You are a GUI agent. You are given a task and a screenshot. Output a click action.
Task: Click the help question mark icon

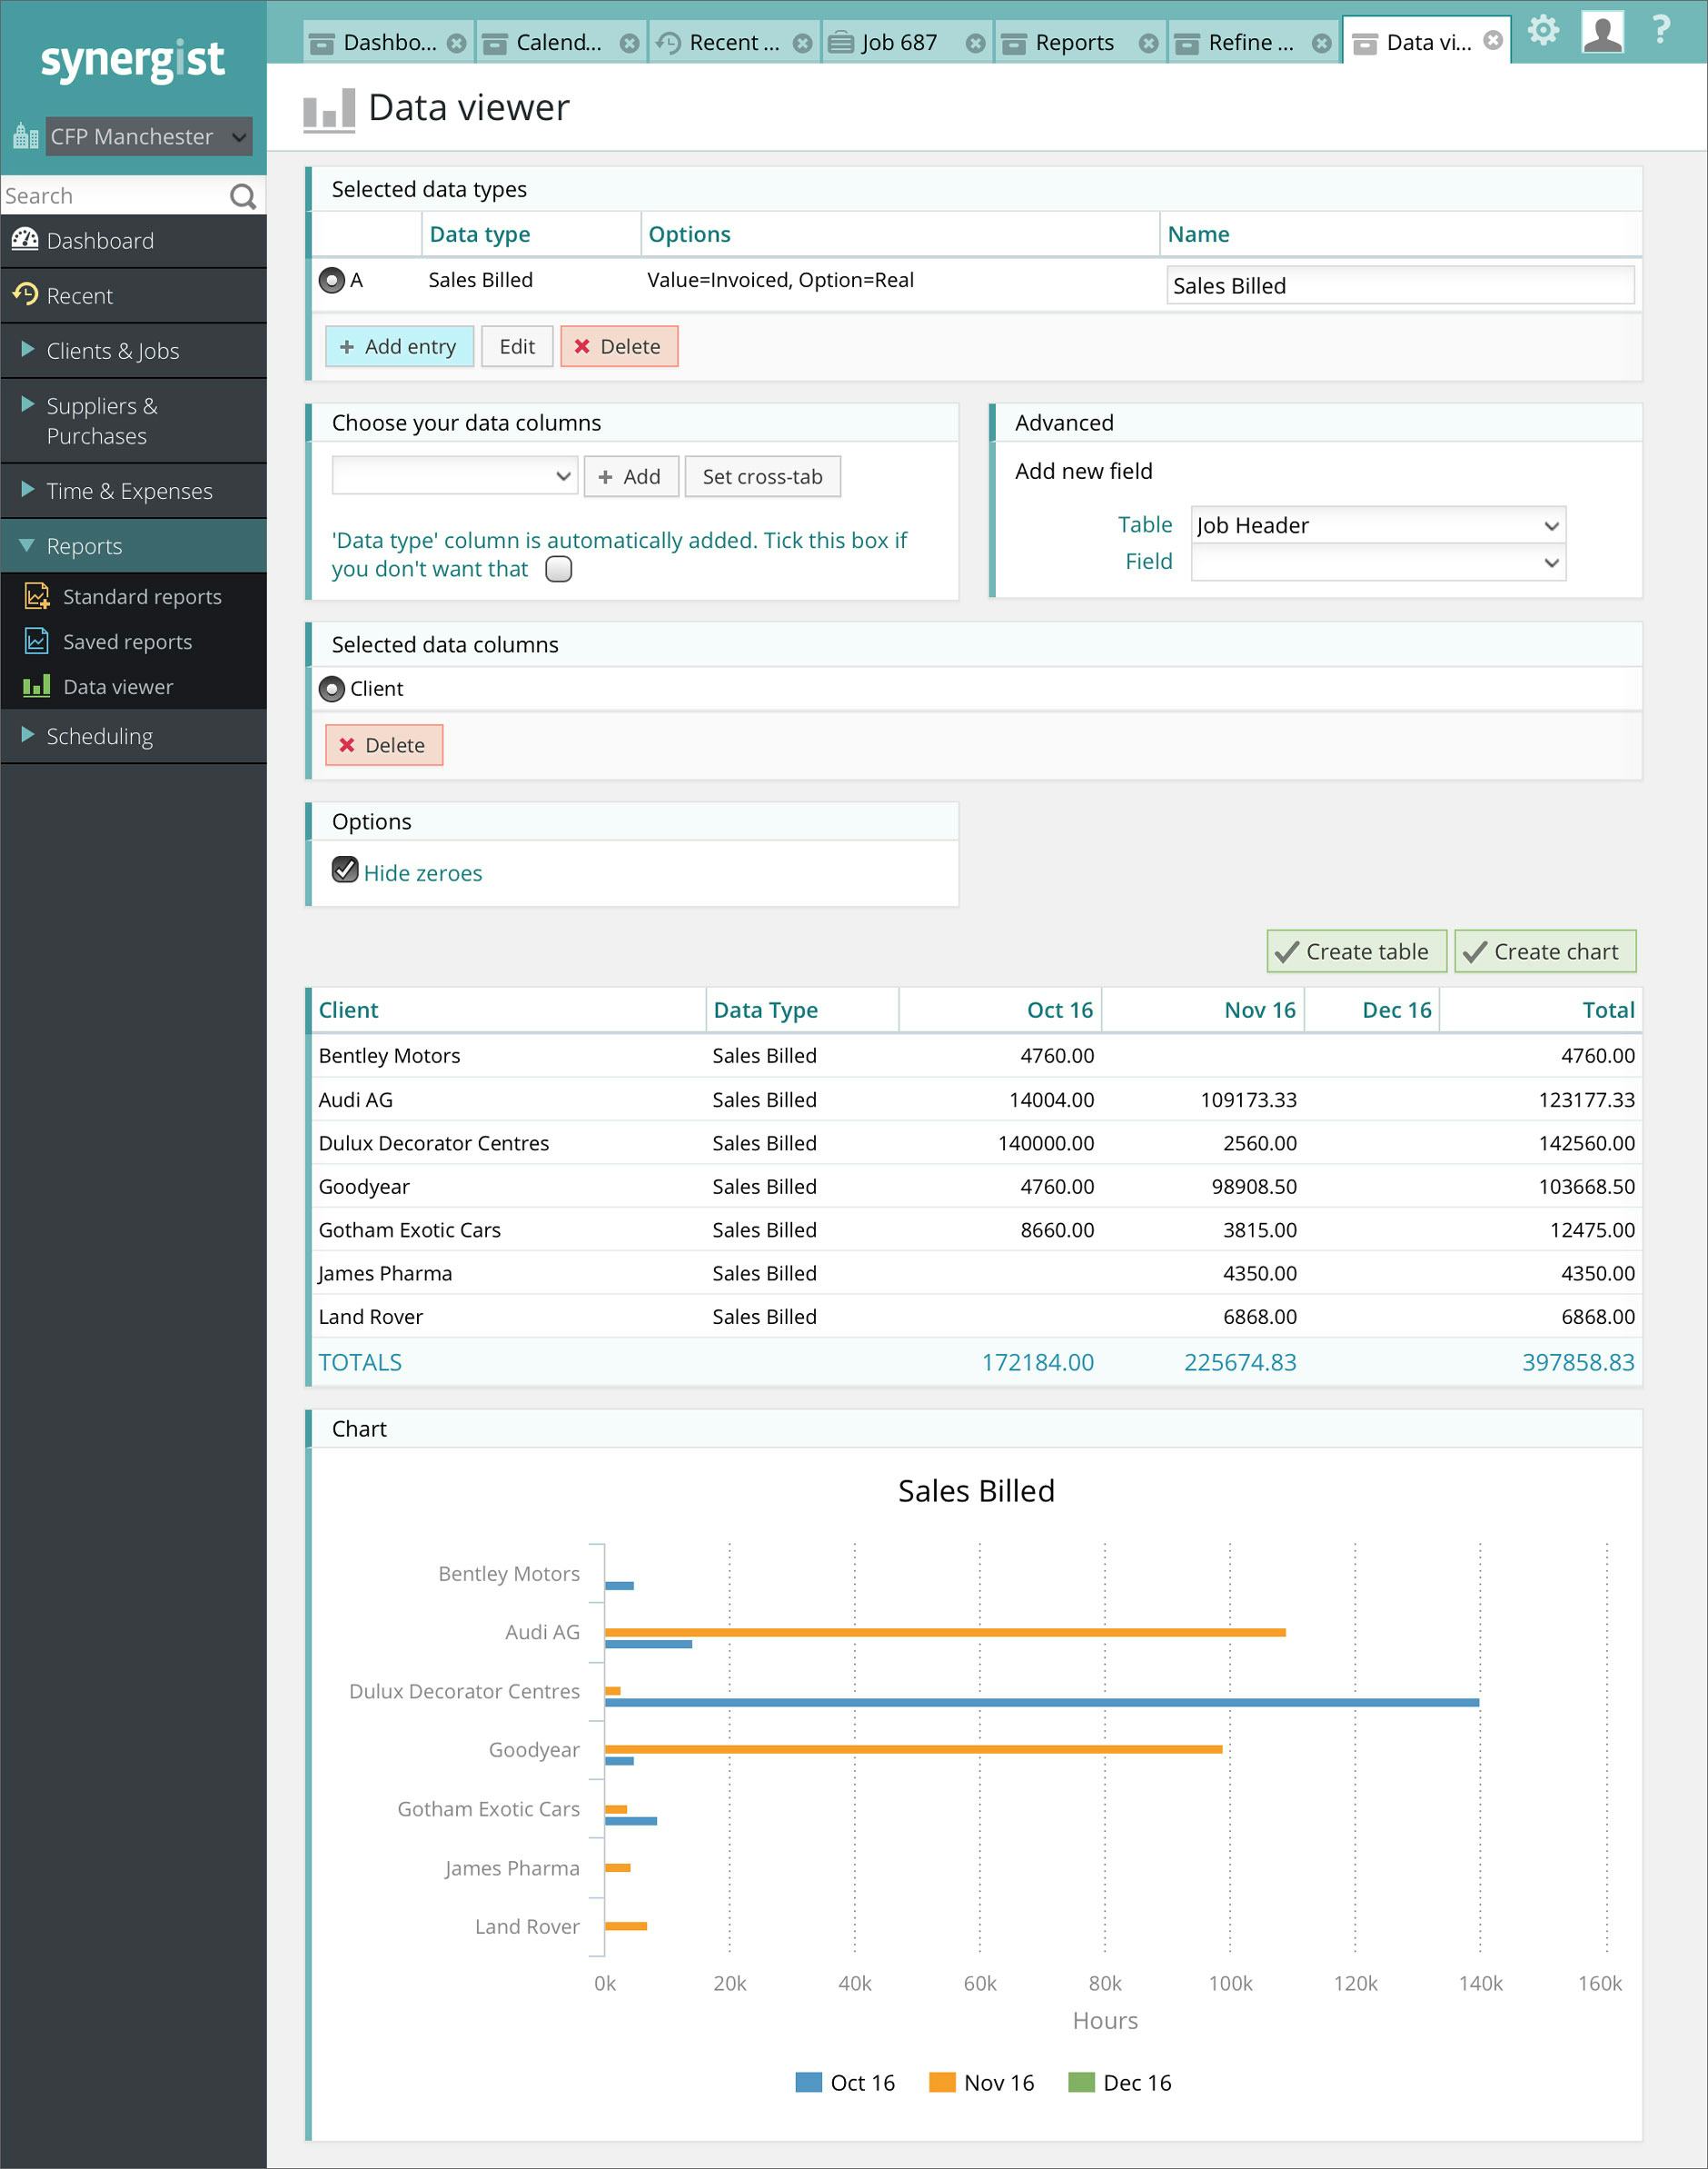coord(1661,29)
